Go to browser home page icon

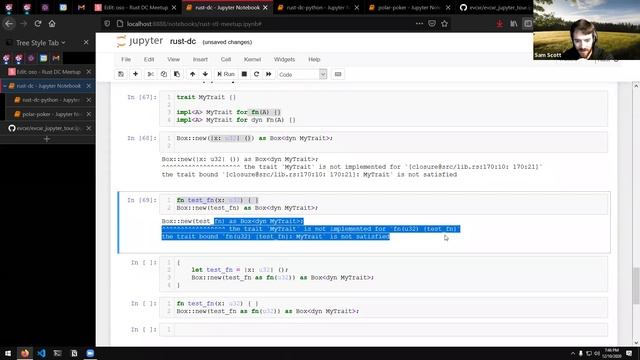[x=52, y=24]
